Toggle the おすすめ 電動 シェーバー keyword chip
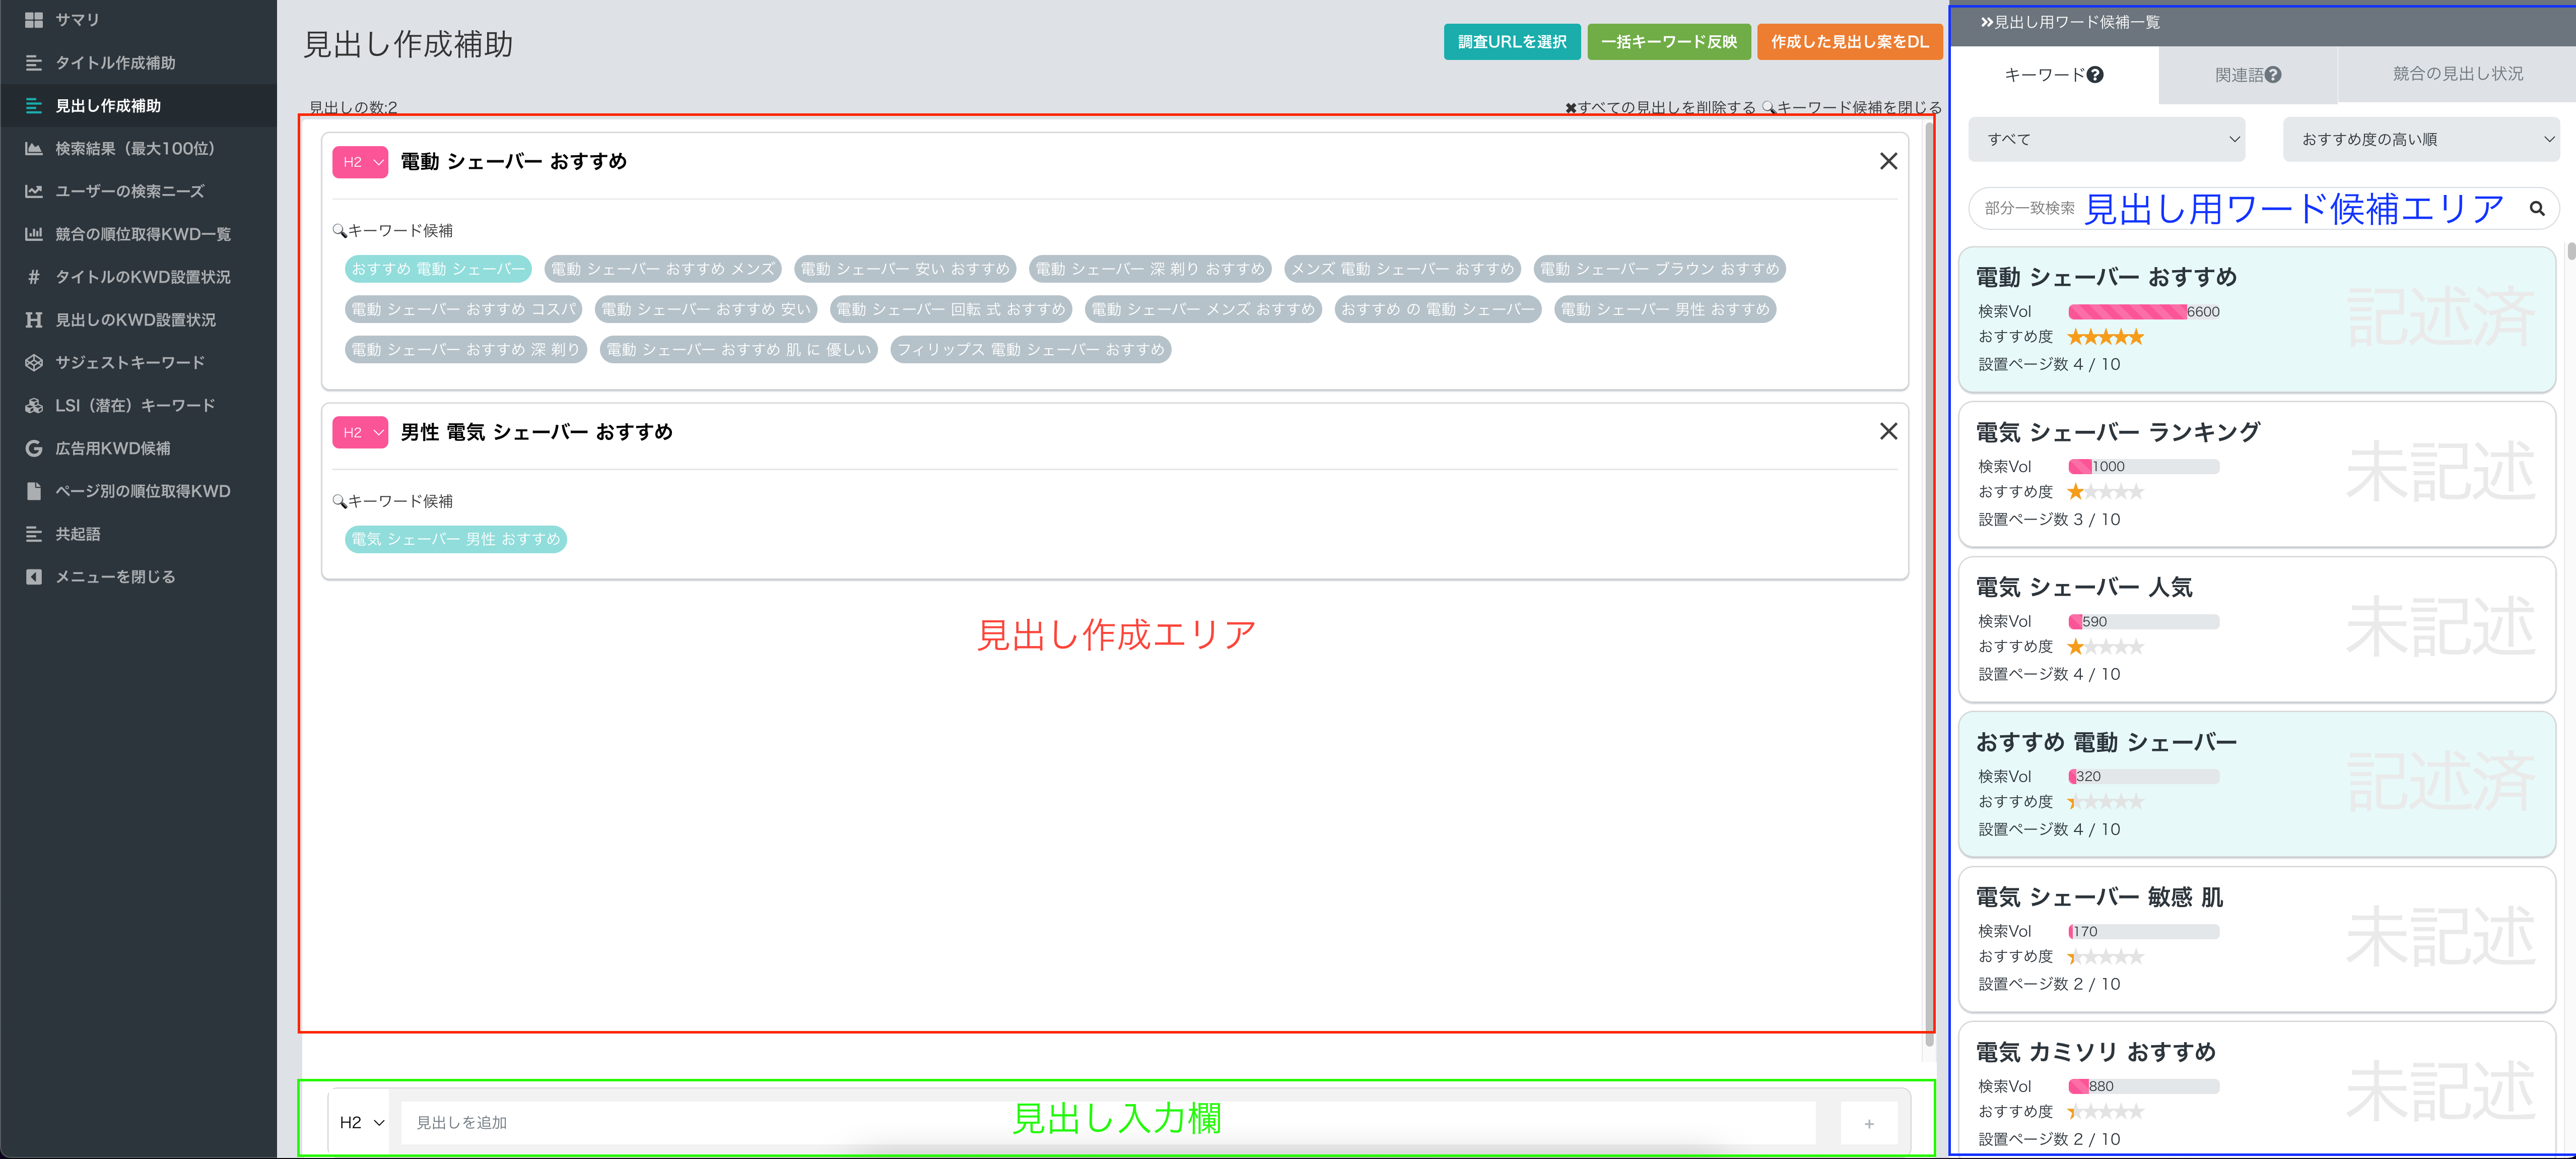 click(x=438, y=269)
